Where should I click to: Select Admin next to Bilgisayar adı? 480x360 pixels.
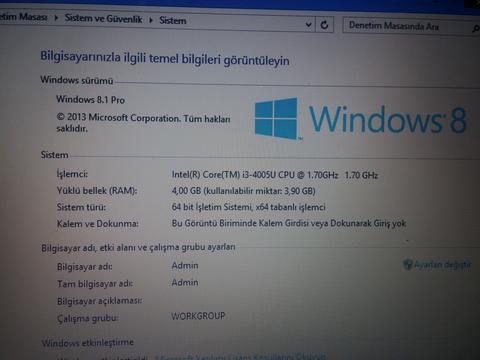[x=185, y=266]
